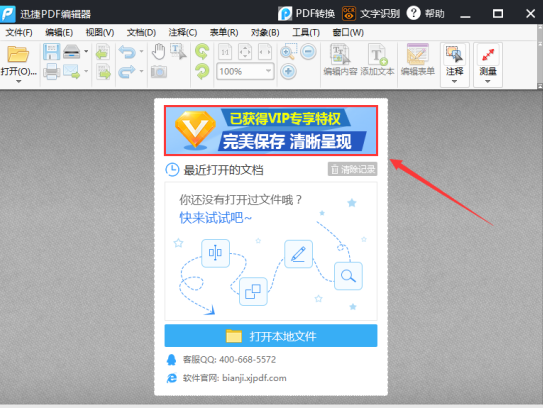
Task: Click PDF转换 in the title bar
Action: coord(306,14)
